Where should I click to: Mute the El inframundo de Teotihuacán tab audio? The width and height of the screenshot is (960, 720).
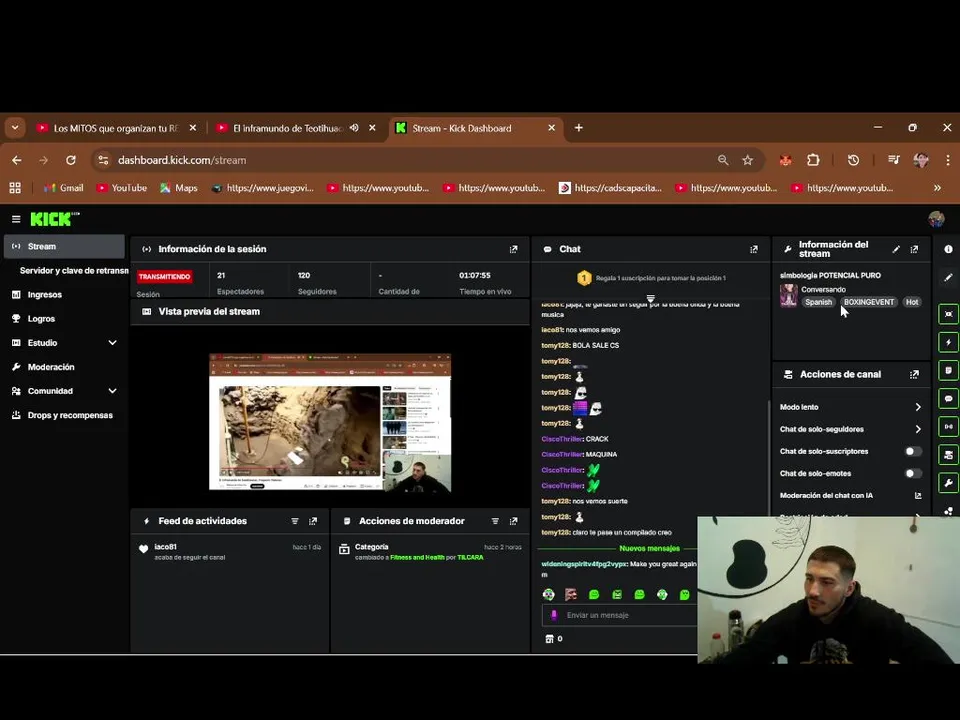pos(354,128)
